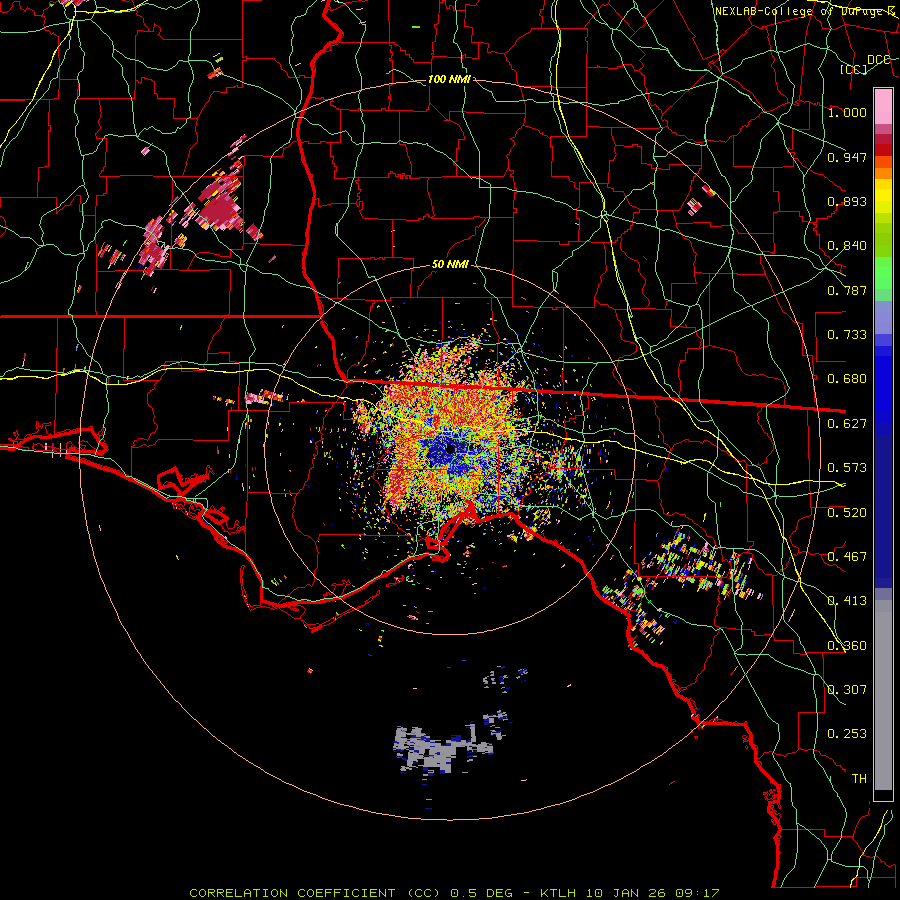
Task: Click the 0.307 scale value
Action: coord(847,690)
